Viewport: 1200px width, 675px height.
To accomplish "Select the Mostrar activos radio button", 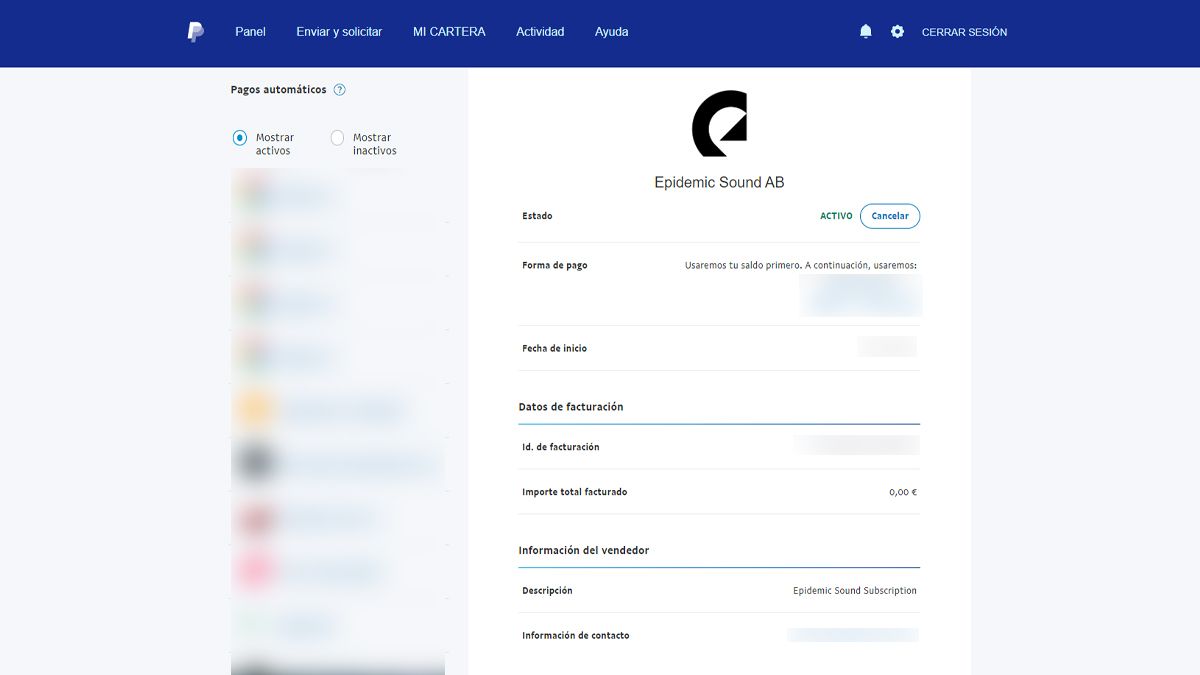I will tap(239, 137).
